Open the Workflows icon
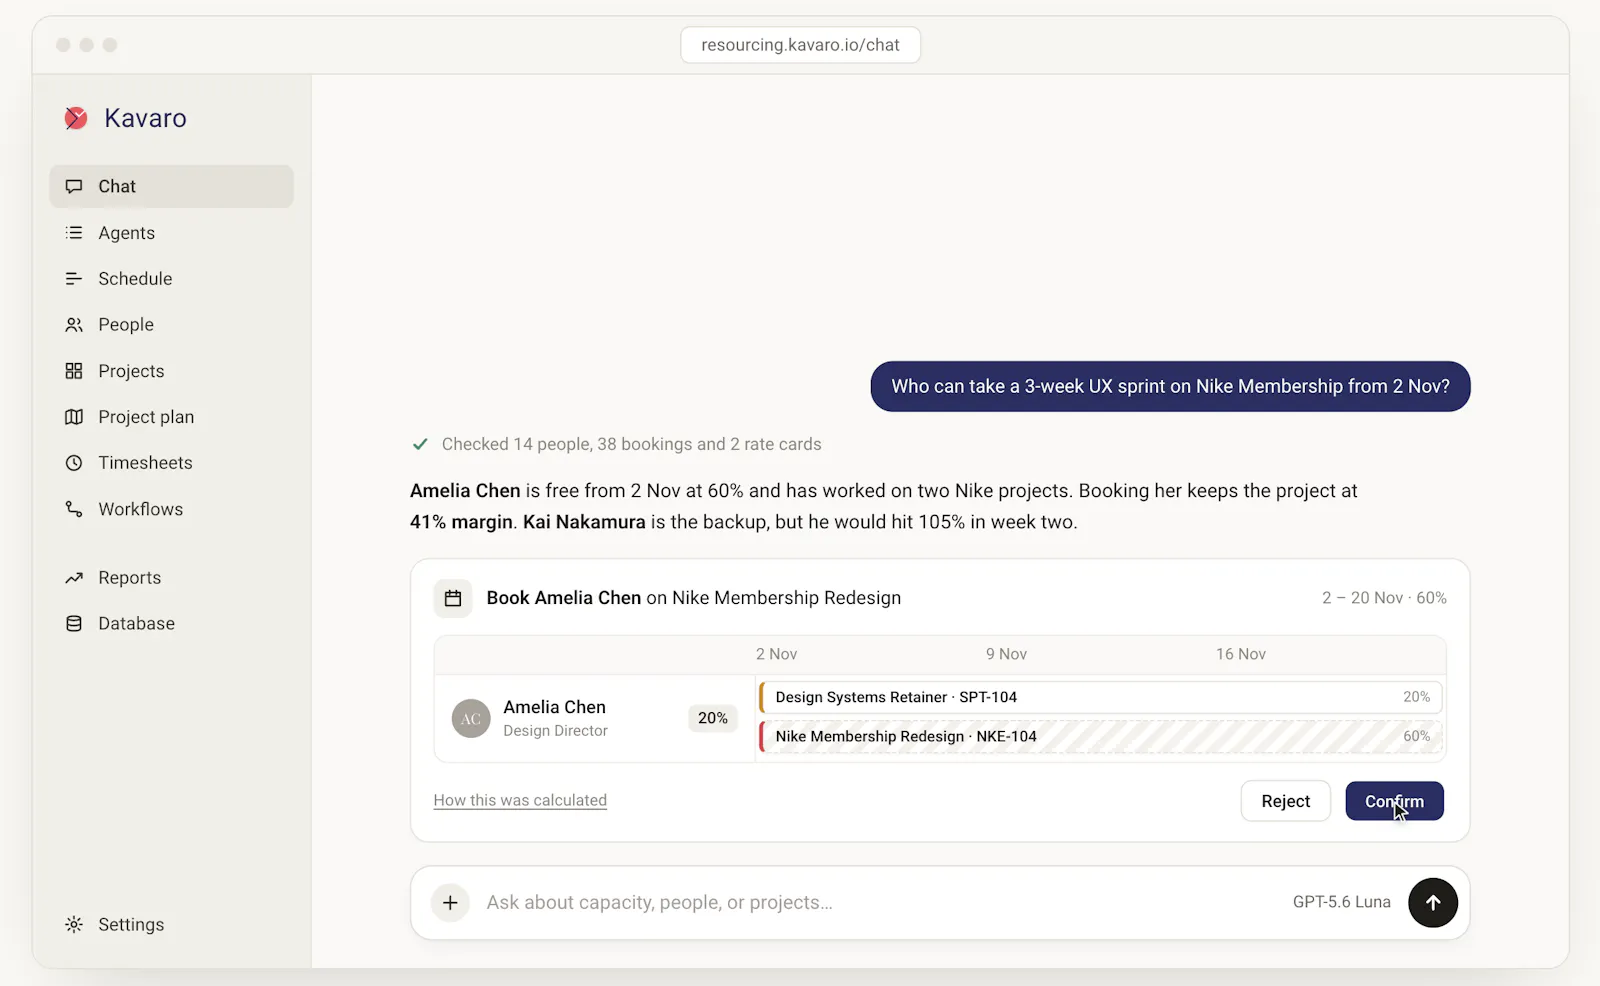This screenshot has width=1600, height=986. (x=74, y=509)
